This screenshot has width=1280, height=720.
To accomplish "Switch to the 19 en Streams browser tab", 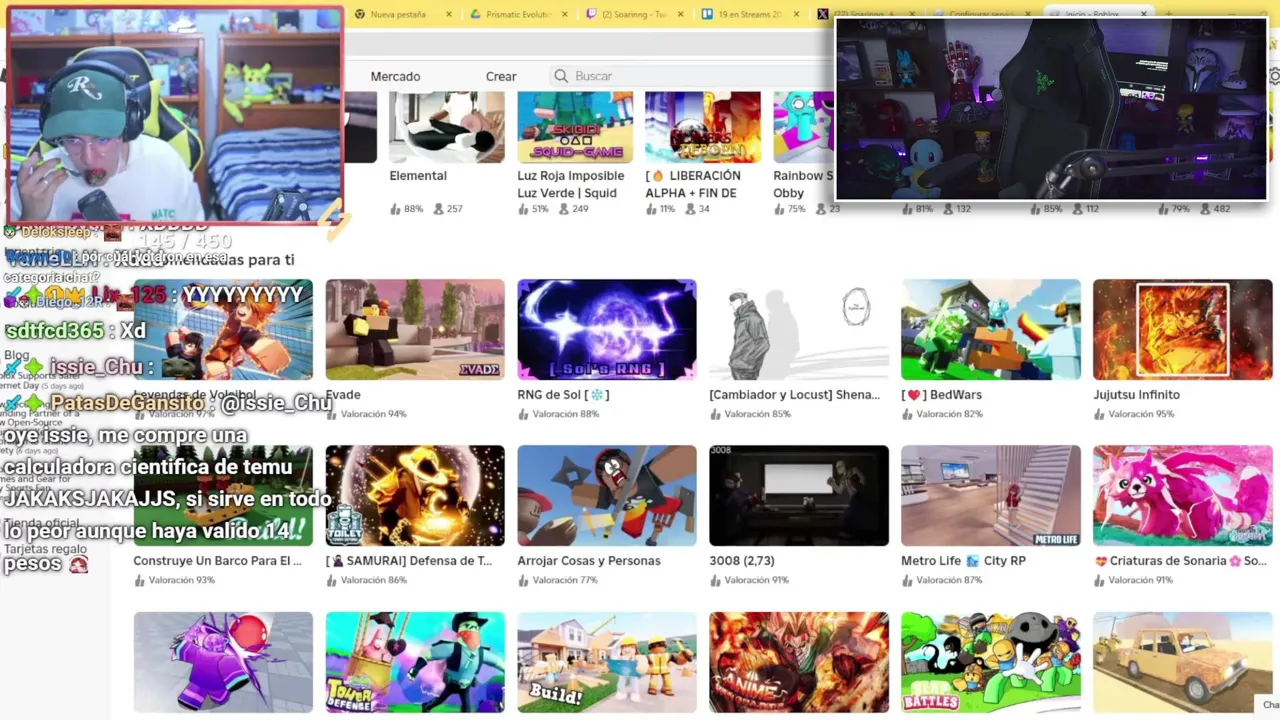I will (750, 14).
